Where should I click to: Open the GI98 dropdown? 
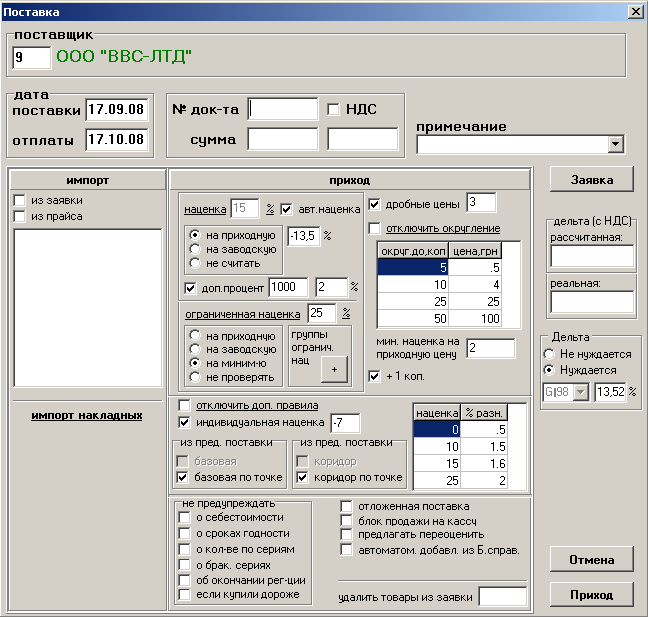coord(581,392)
